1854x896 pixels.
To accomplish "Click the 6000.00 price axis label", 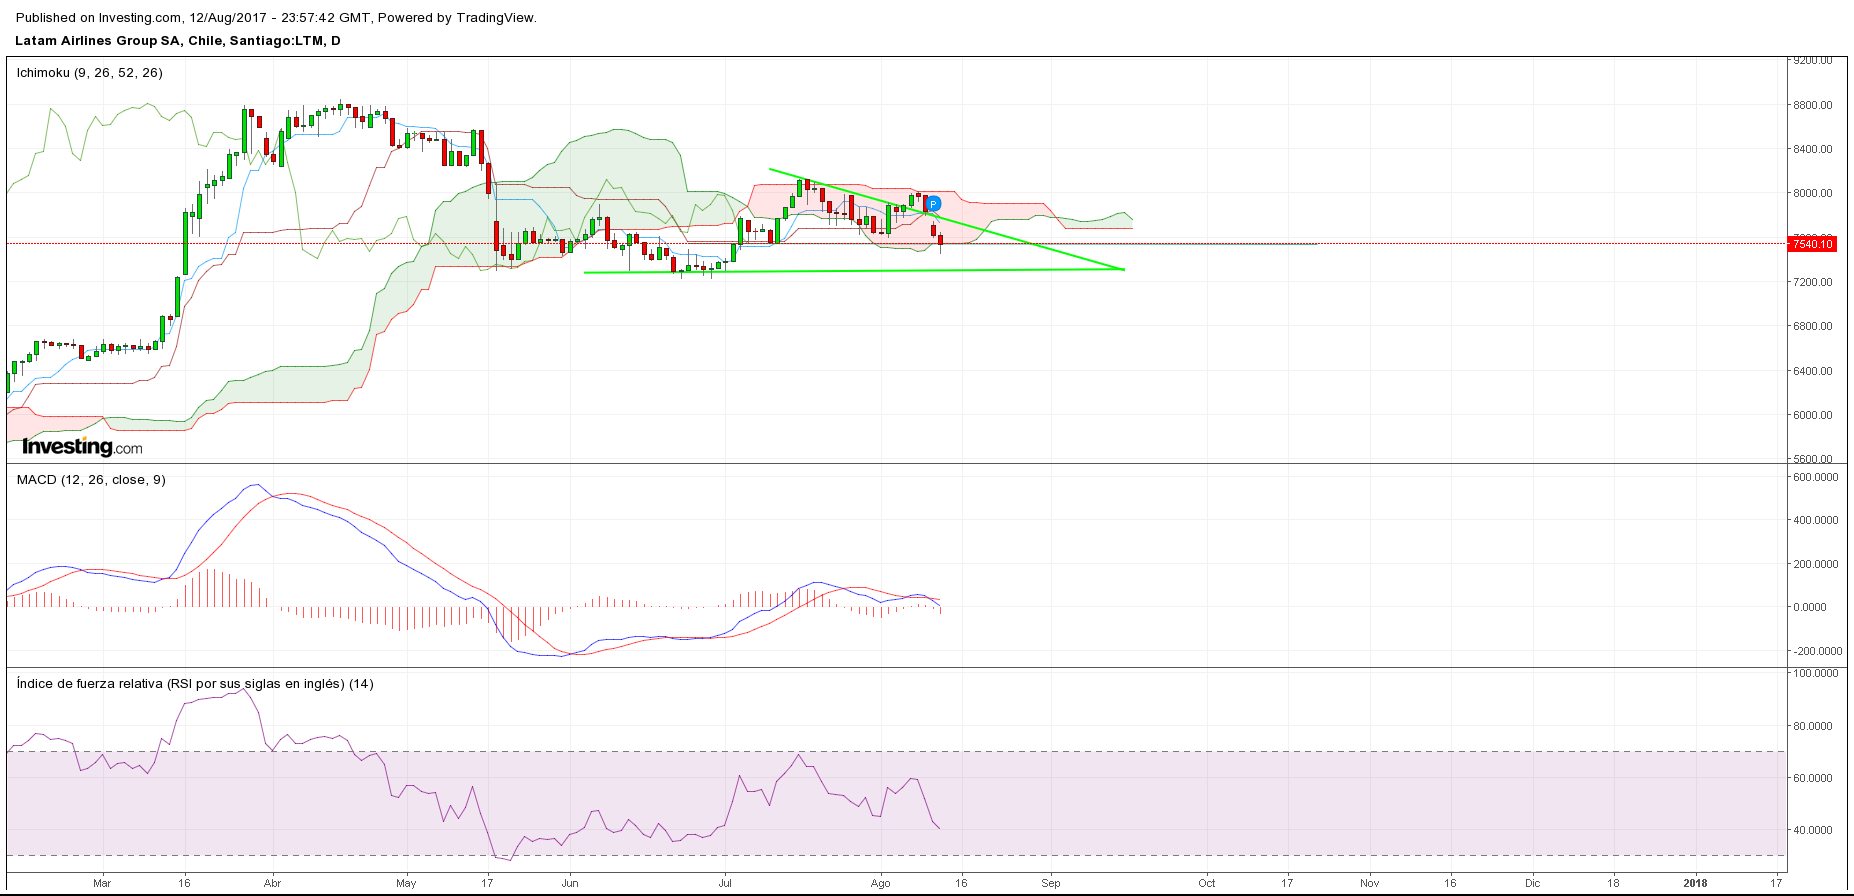I will [1813, 415].
